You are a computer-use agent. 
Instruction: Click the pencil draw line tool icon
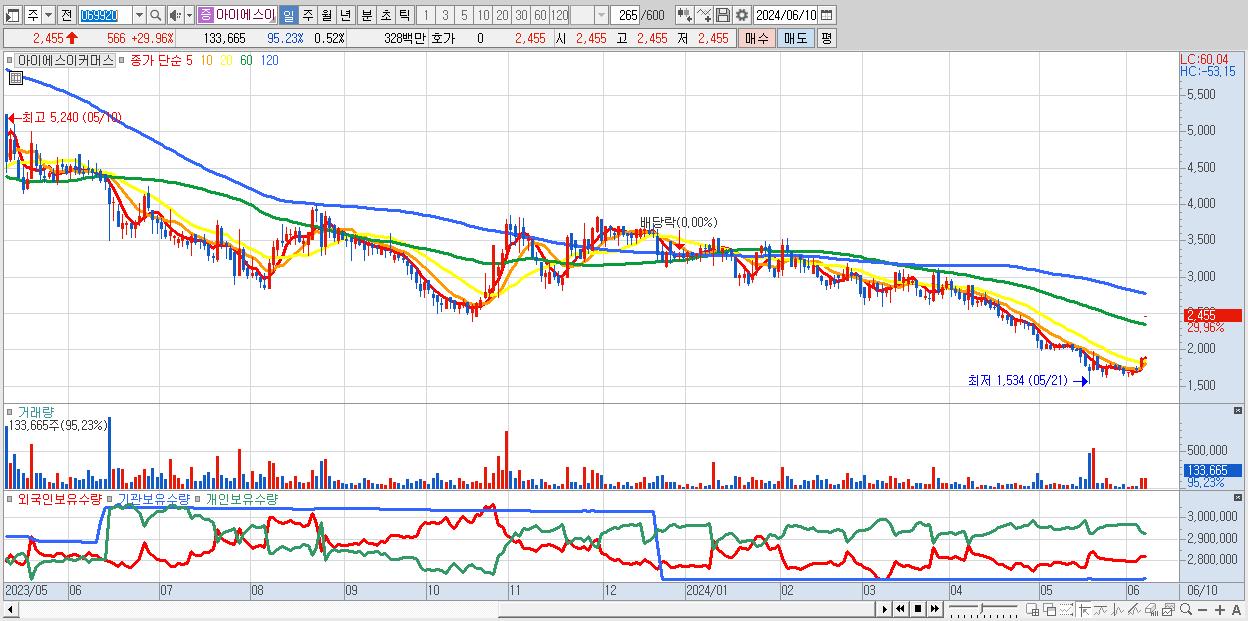(1134, 609)
